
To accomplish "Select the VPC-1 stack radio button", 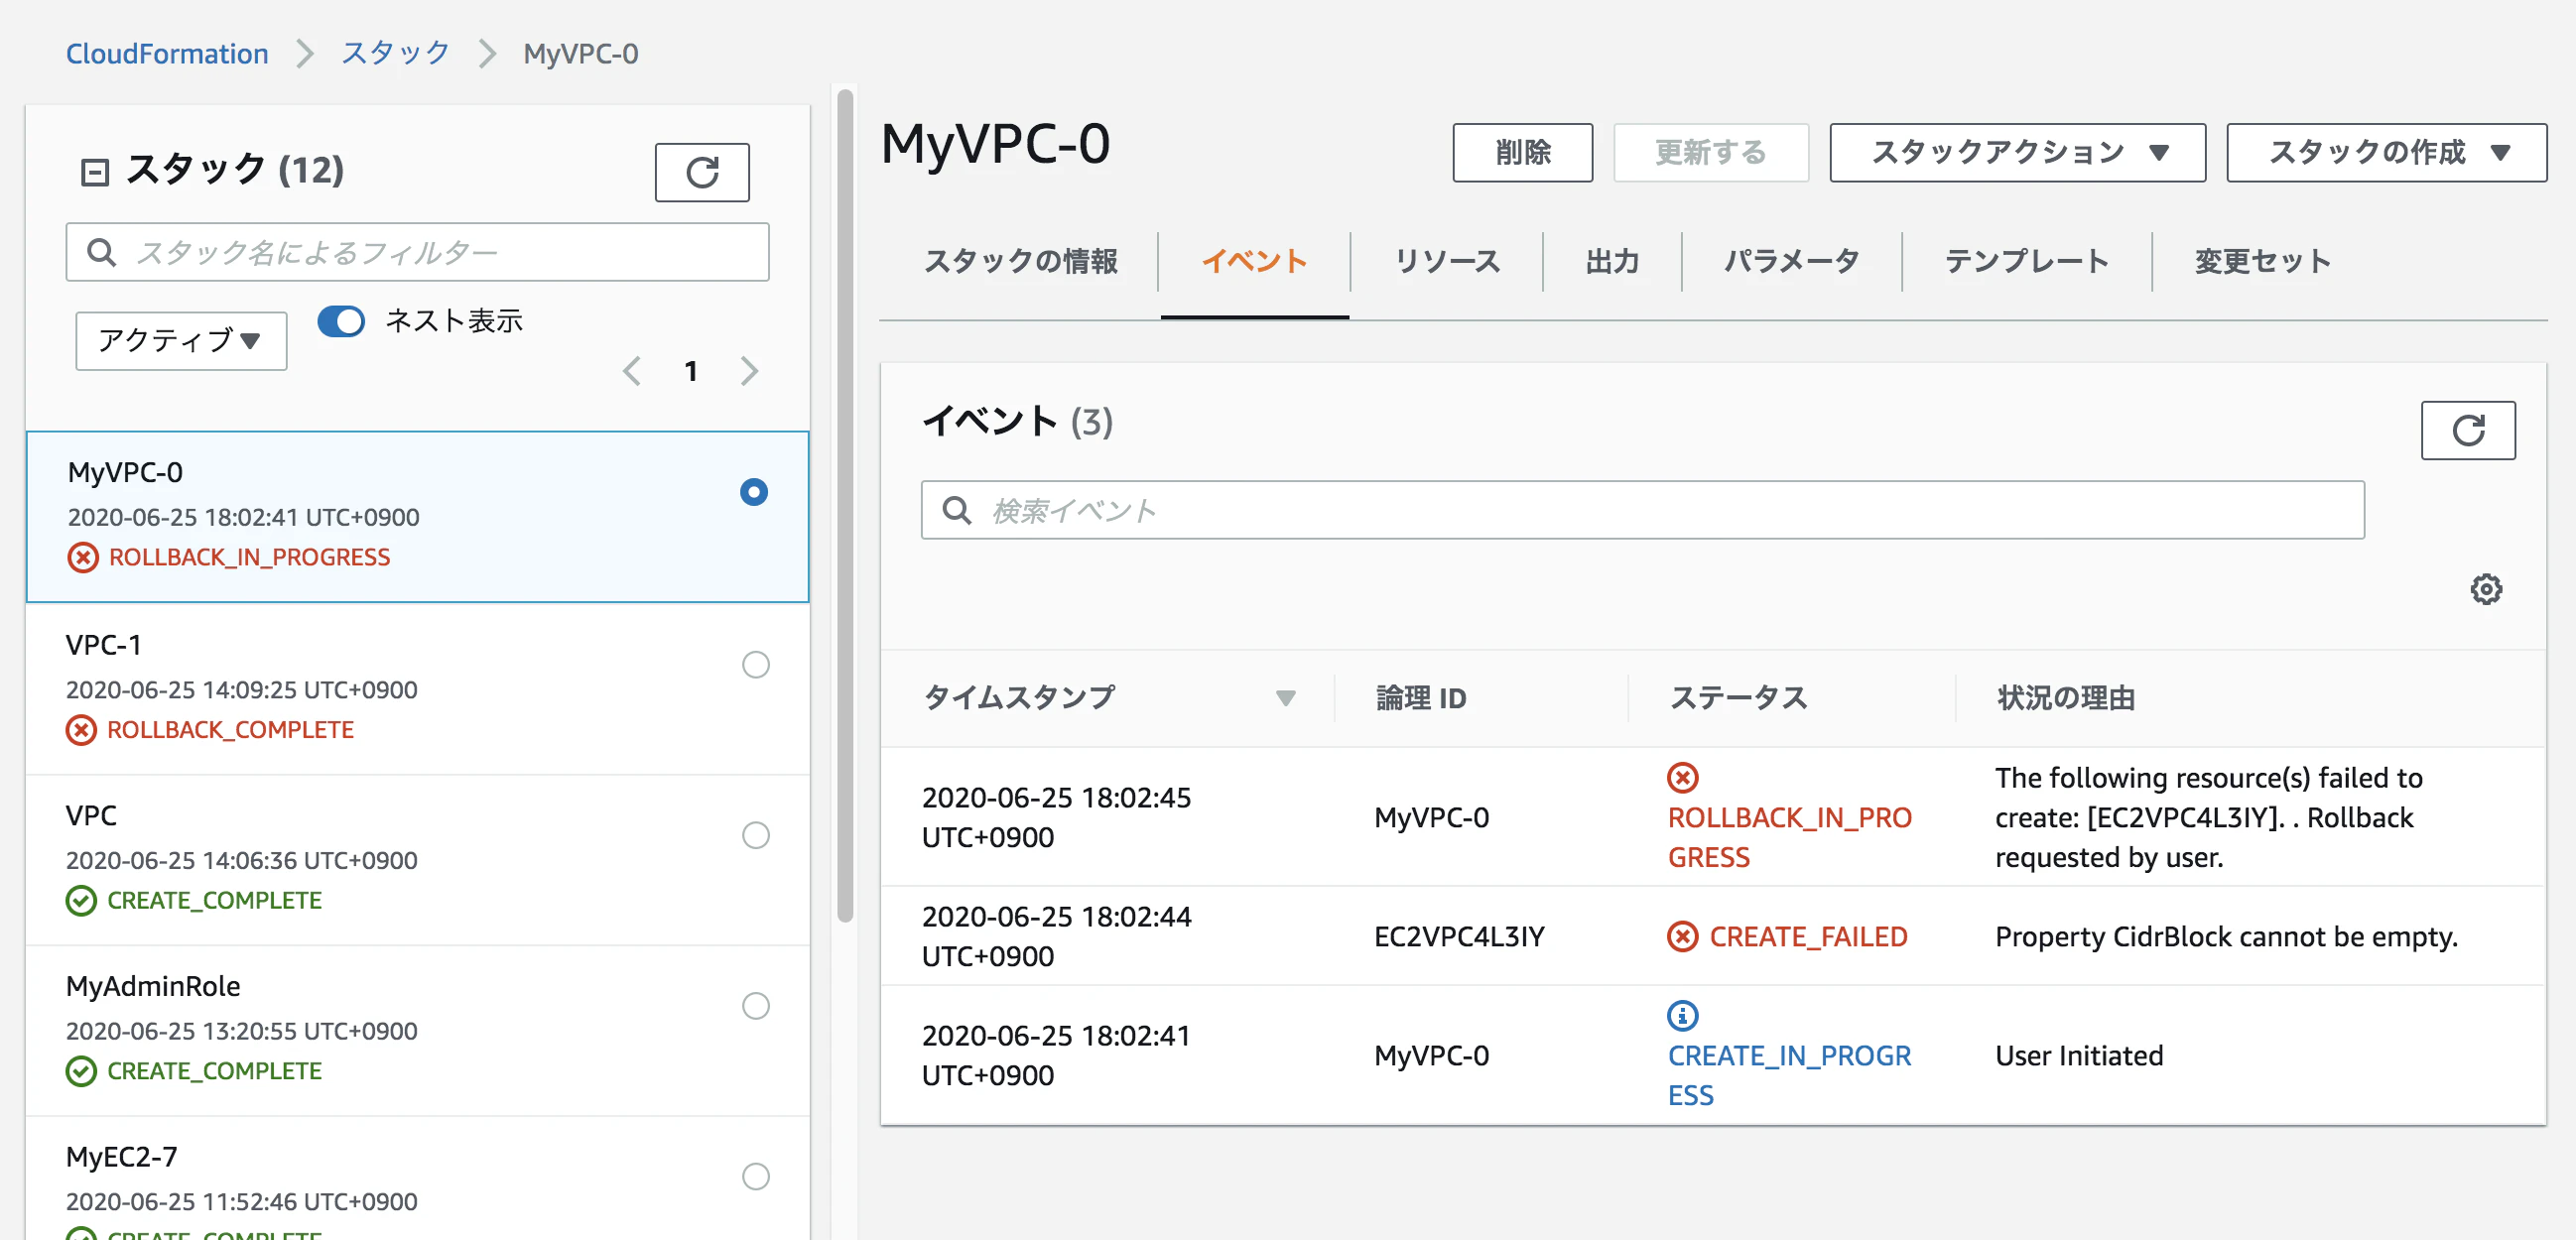I will click(x=756, y=664).
